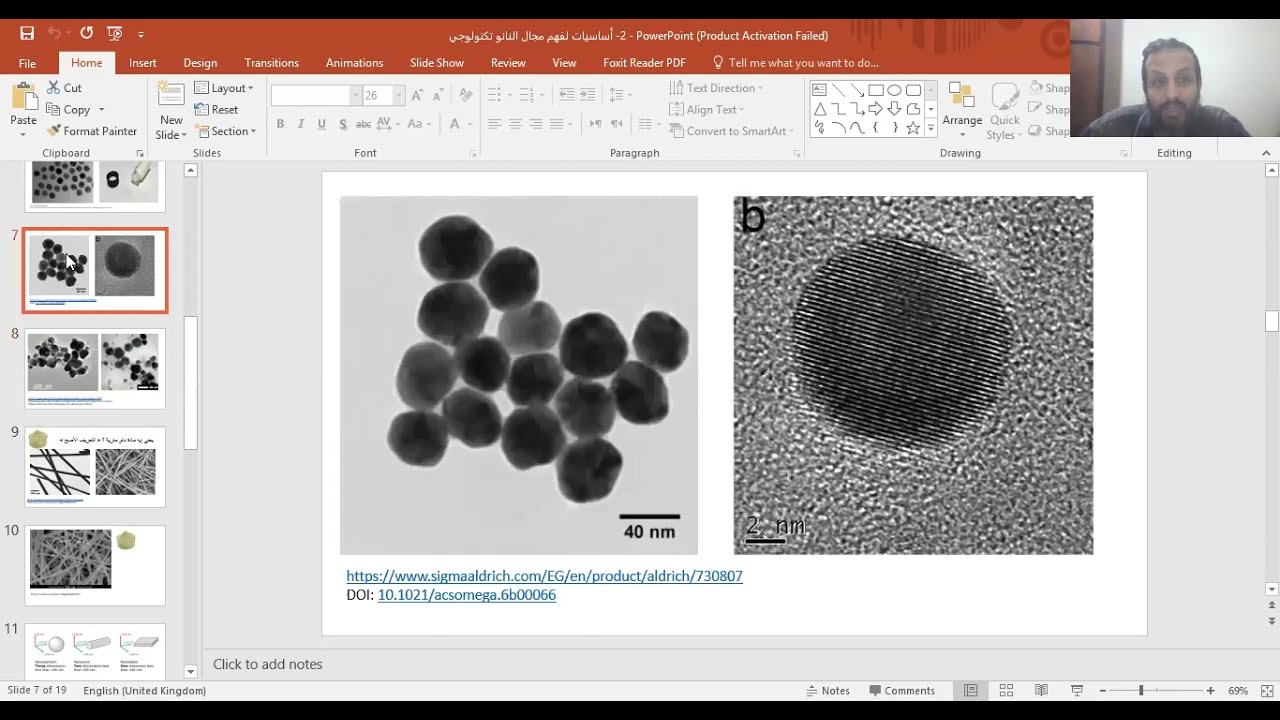This screenshot has width=1280, height=720.
Task: Switch to Slide Sorter view in the status bar
Action: [1006, 691]
